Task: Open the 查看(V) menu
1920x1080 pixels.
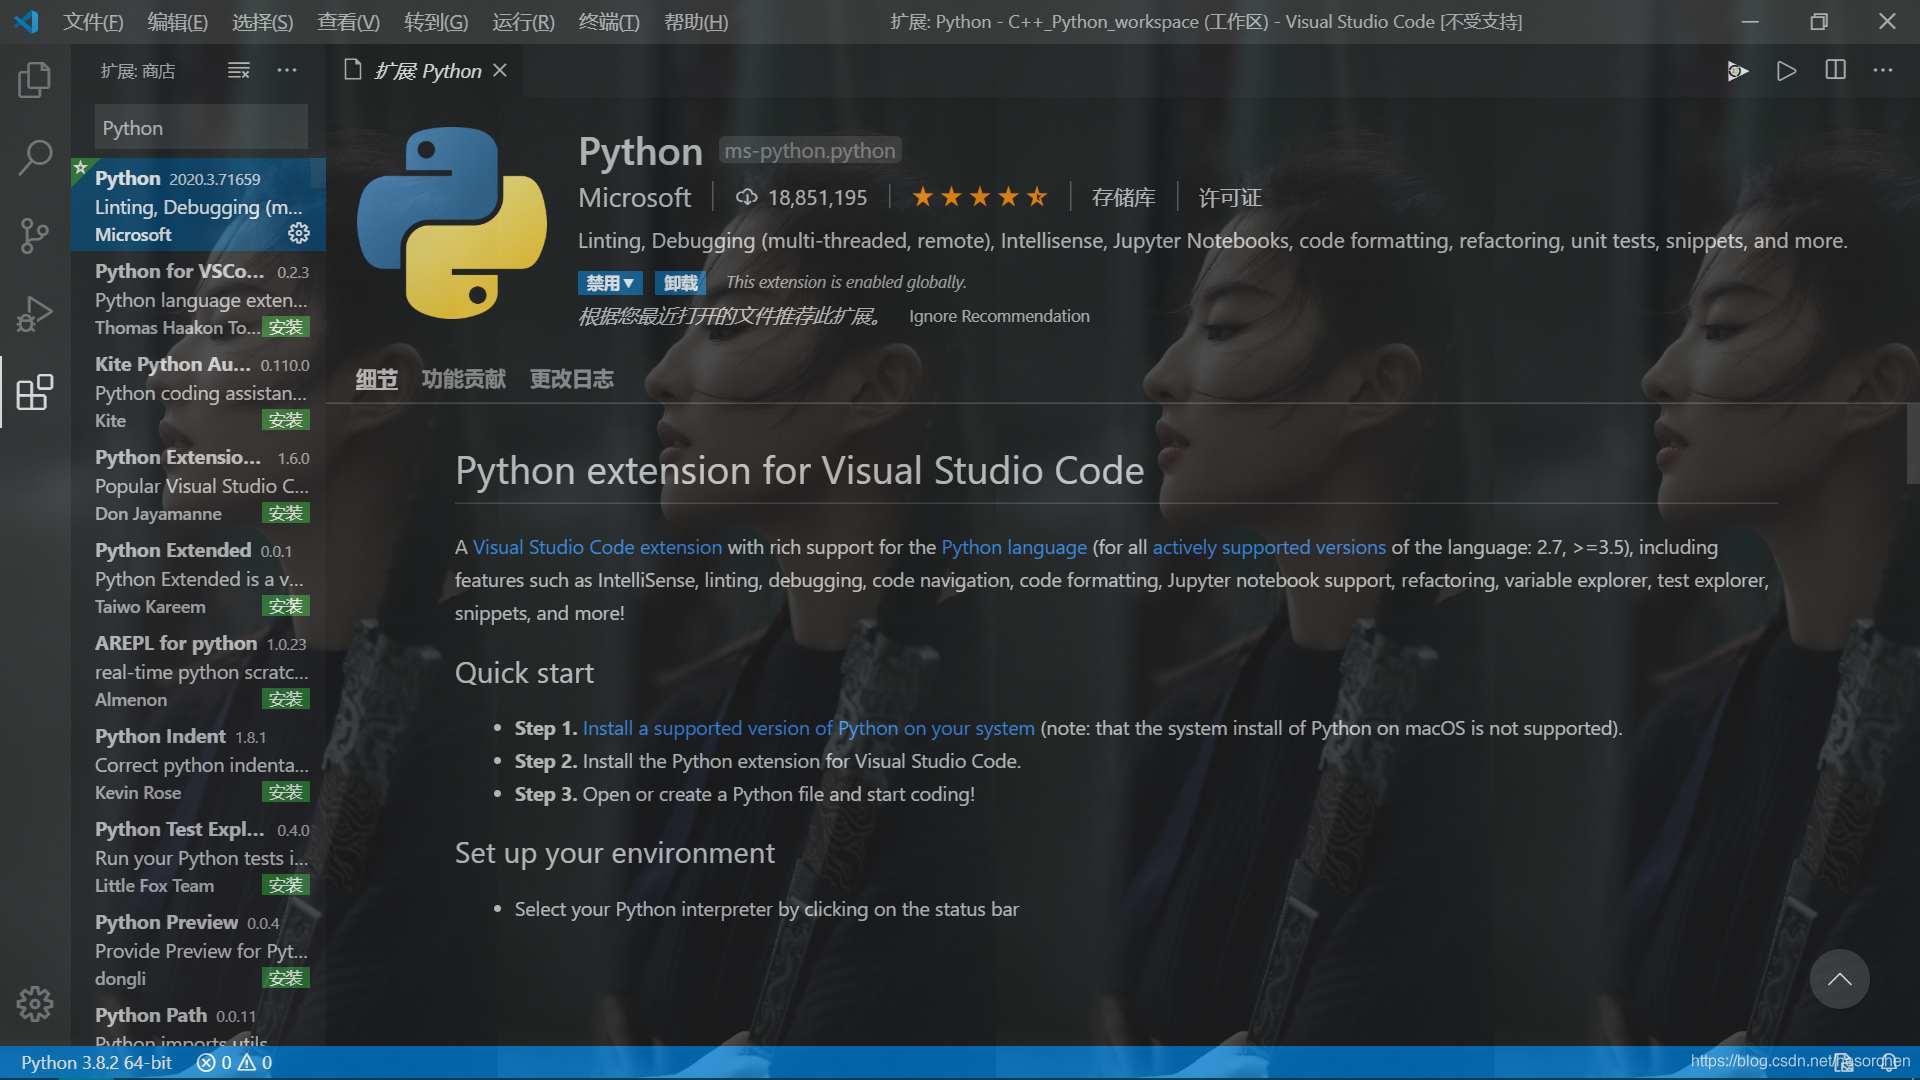Action: coord(348,21)
